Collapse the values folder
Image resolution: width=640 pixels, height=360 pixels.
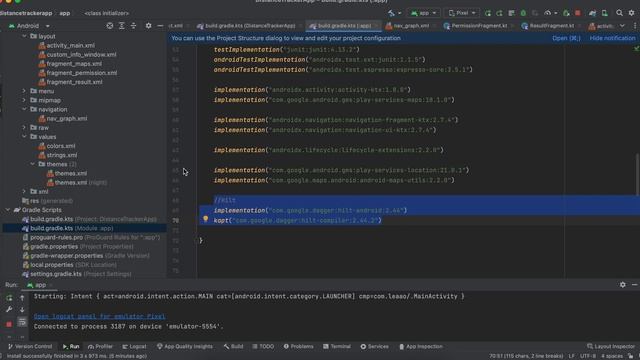click(24, 137)
